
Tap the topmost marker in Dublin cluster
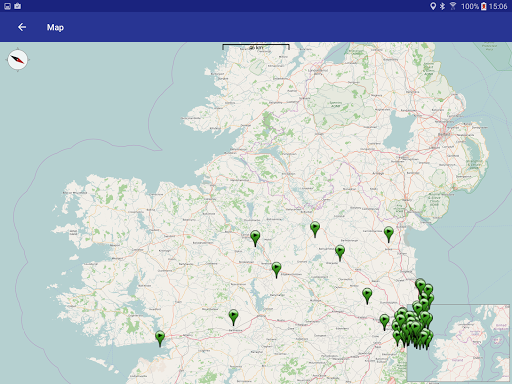click(420, 286)
